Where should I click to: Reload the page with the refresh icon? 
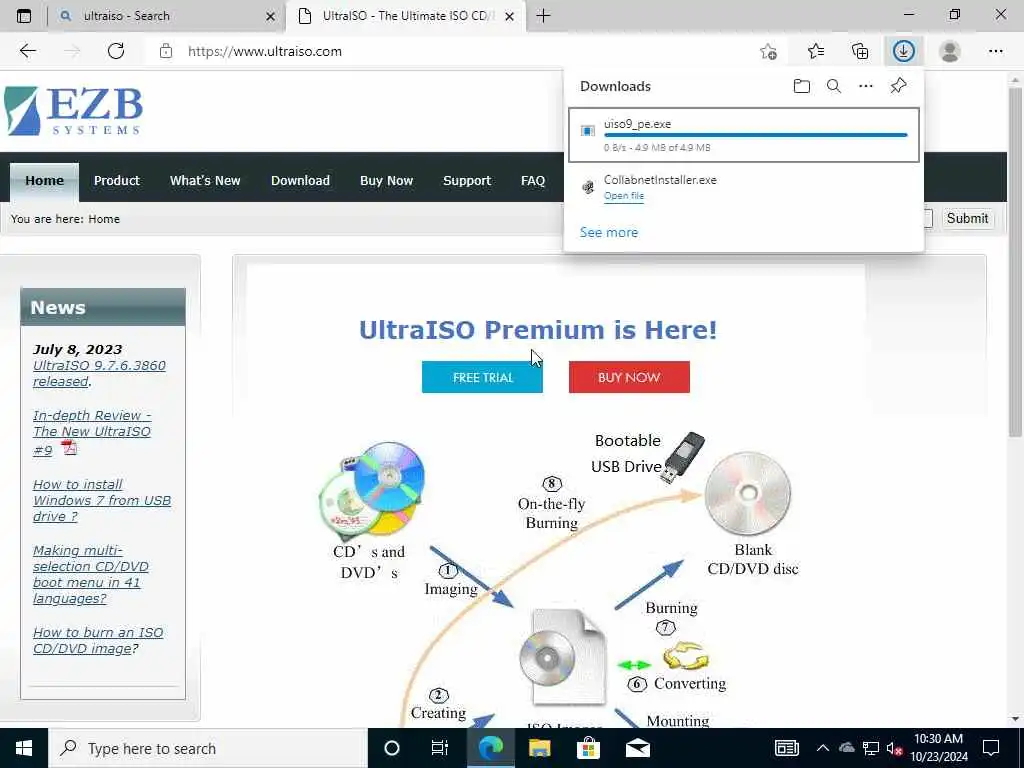point(116,51)
